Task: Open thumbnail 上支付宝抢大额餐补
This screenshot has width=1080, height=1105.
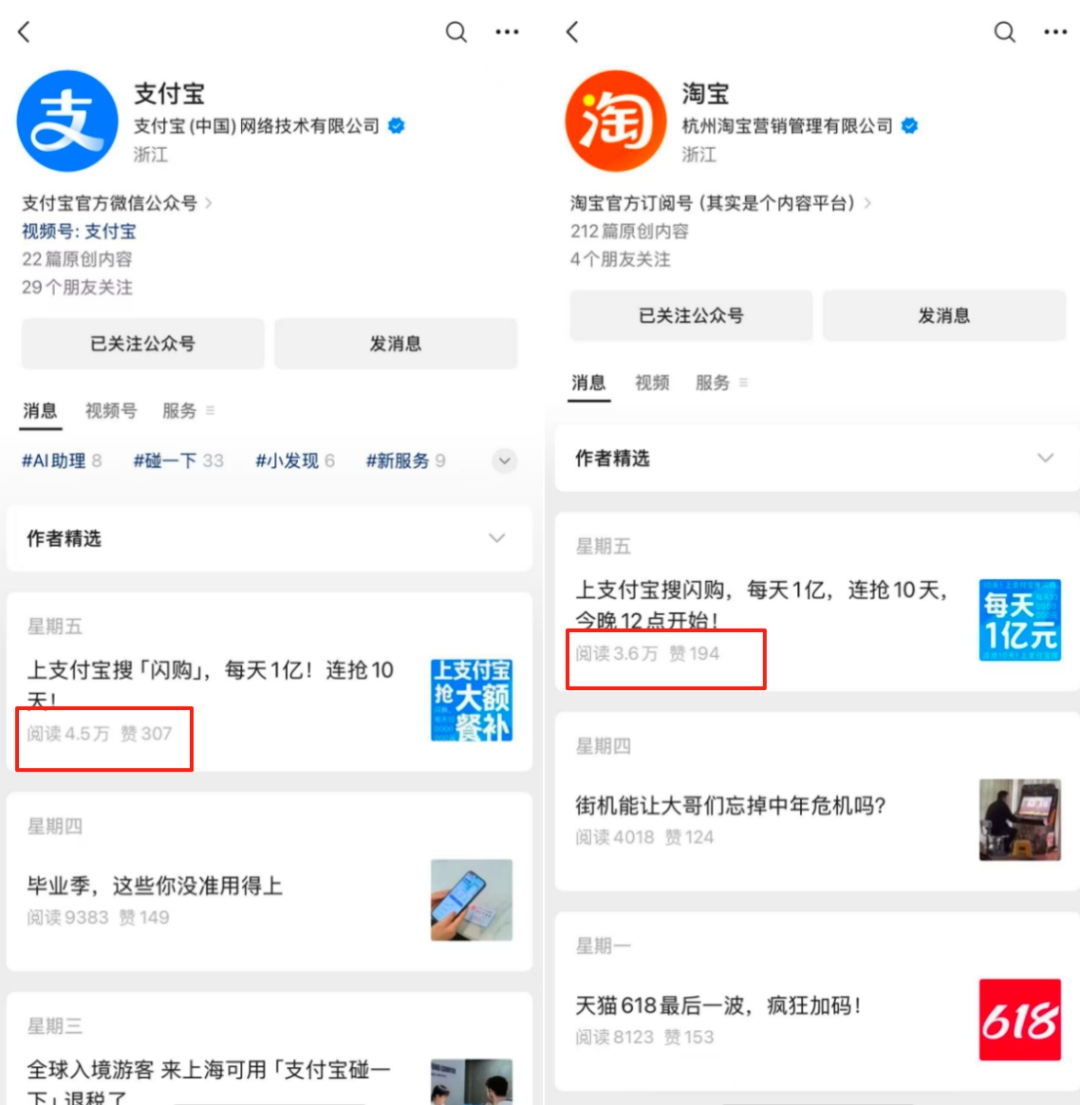Action: click(x=471, y=700)
